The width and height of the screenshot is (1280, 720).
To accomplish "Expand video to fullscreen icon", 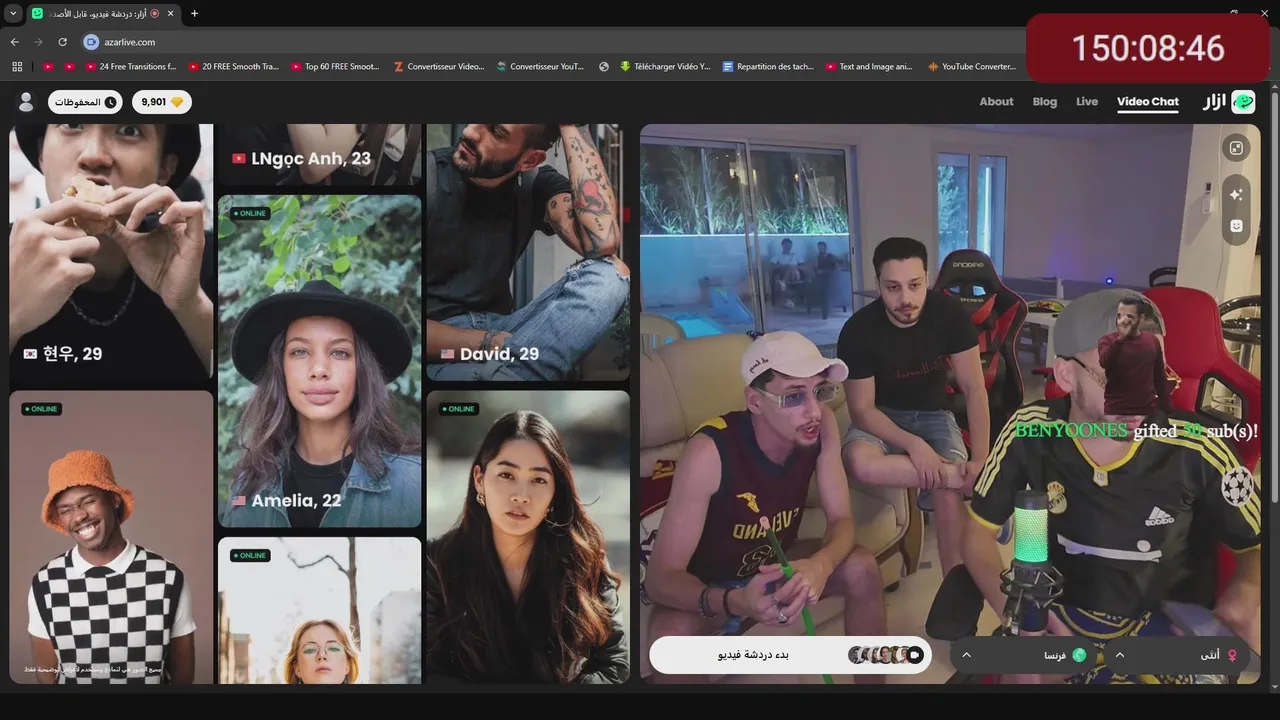I will [1236, 148].
